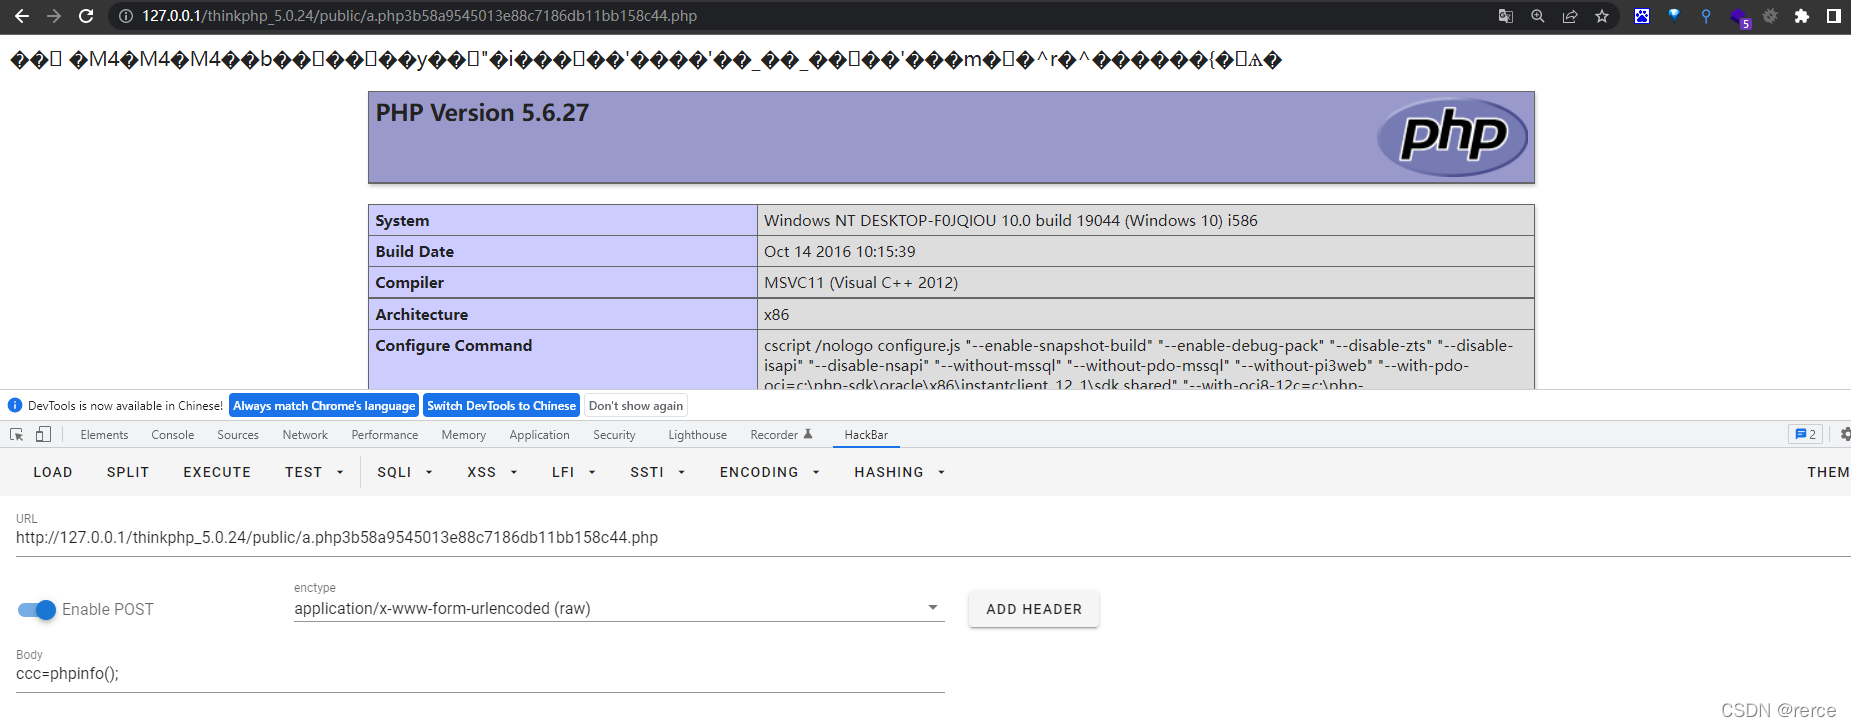Click the share page icon
This screenshot has height=727, width=1851.
pyautogui.click(x=1570, y=16)
